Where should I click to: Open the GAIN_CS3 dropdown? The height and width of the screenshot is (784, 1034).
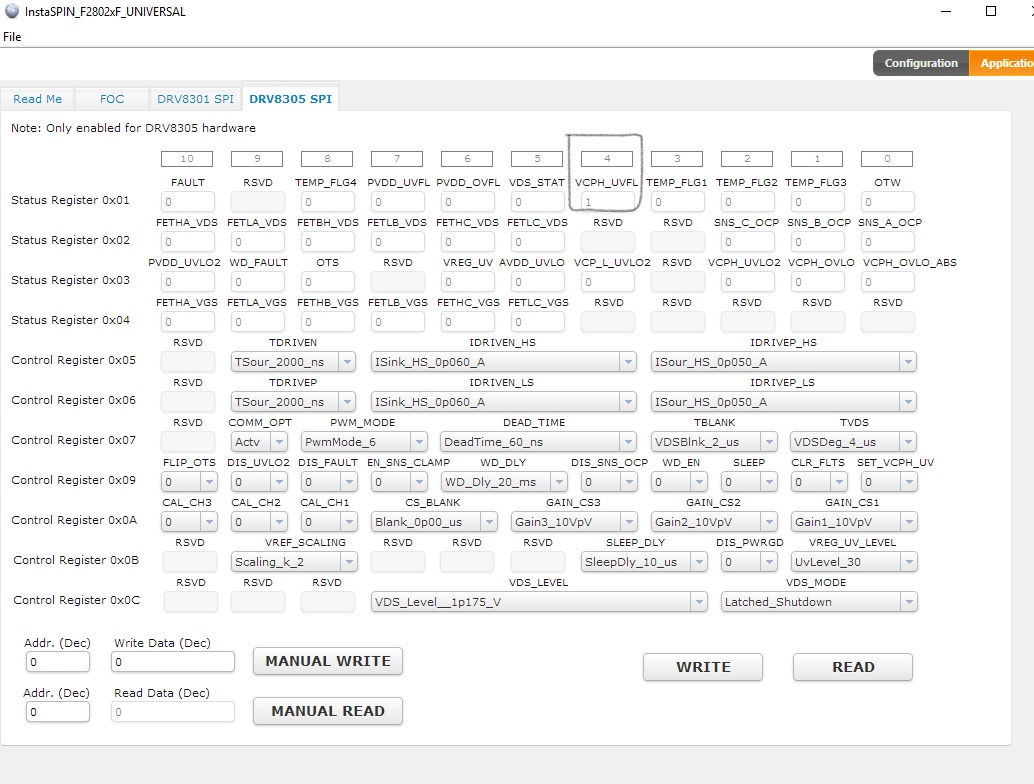coord(574,522)
